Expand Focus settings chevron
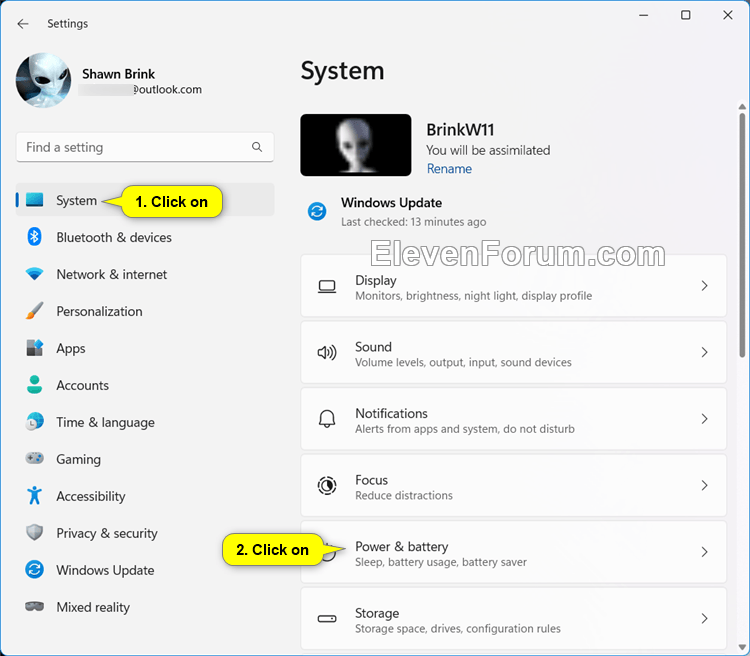This screenshot has width=750, height=656. (704, 485)
